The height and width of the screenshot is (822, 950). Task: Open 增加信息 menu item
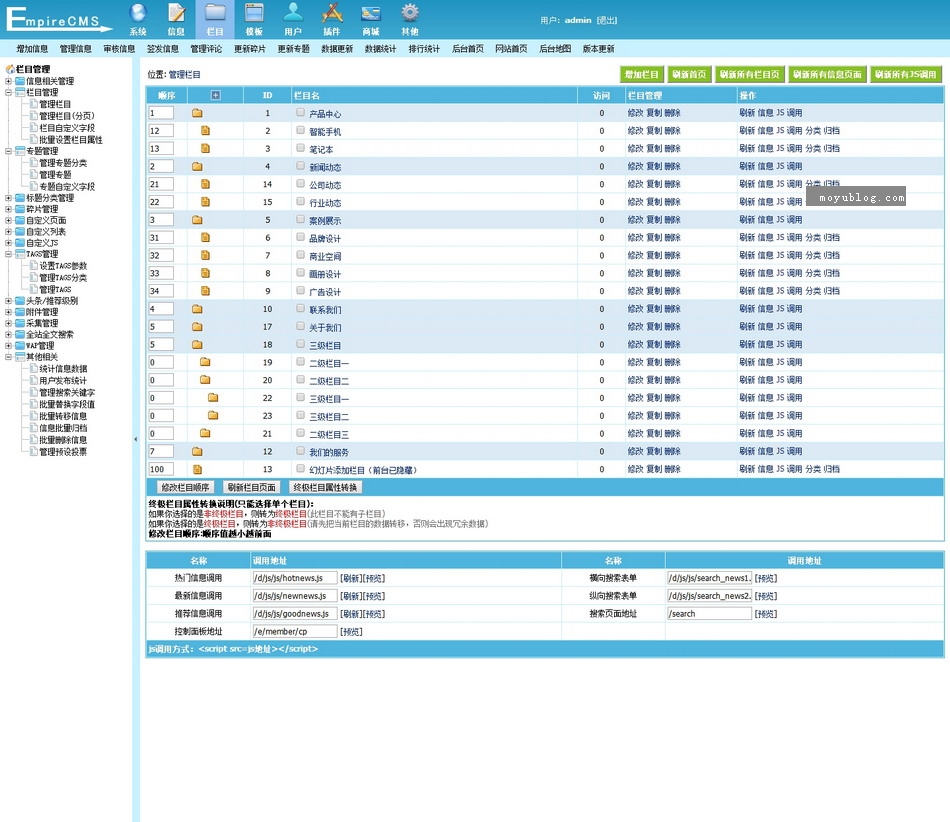32,49
